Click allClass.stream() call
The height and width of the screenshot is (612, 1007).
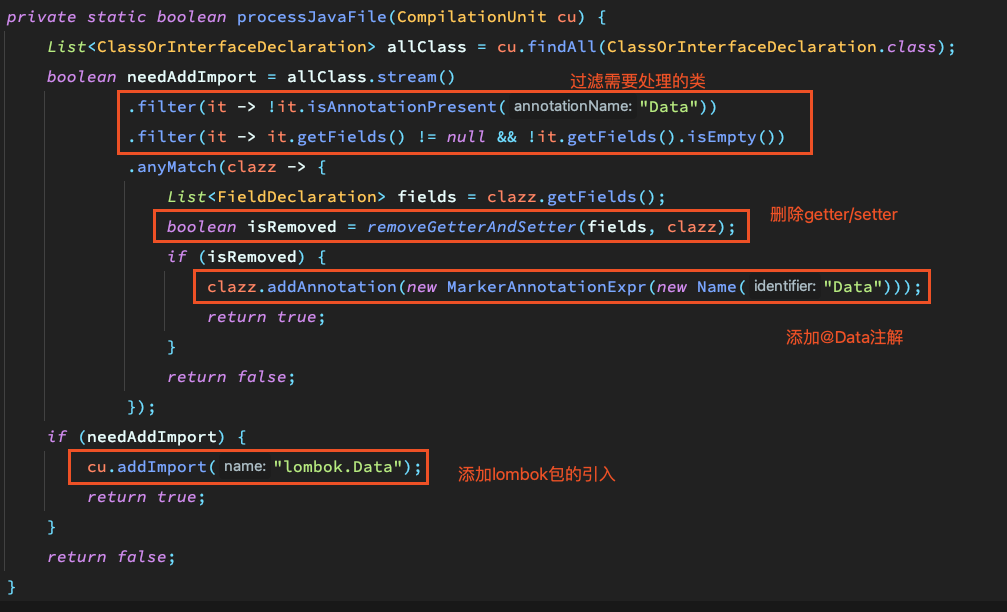pyautogui.click(x=371, y=77)
